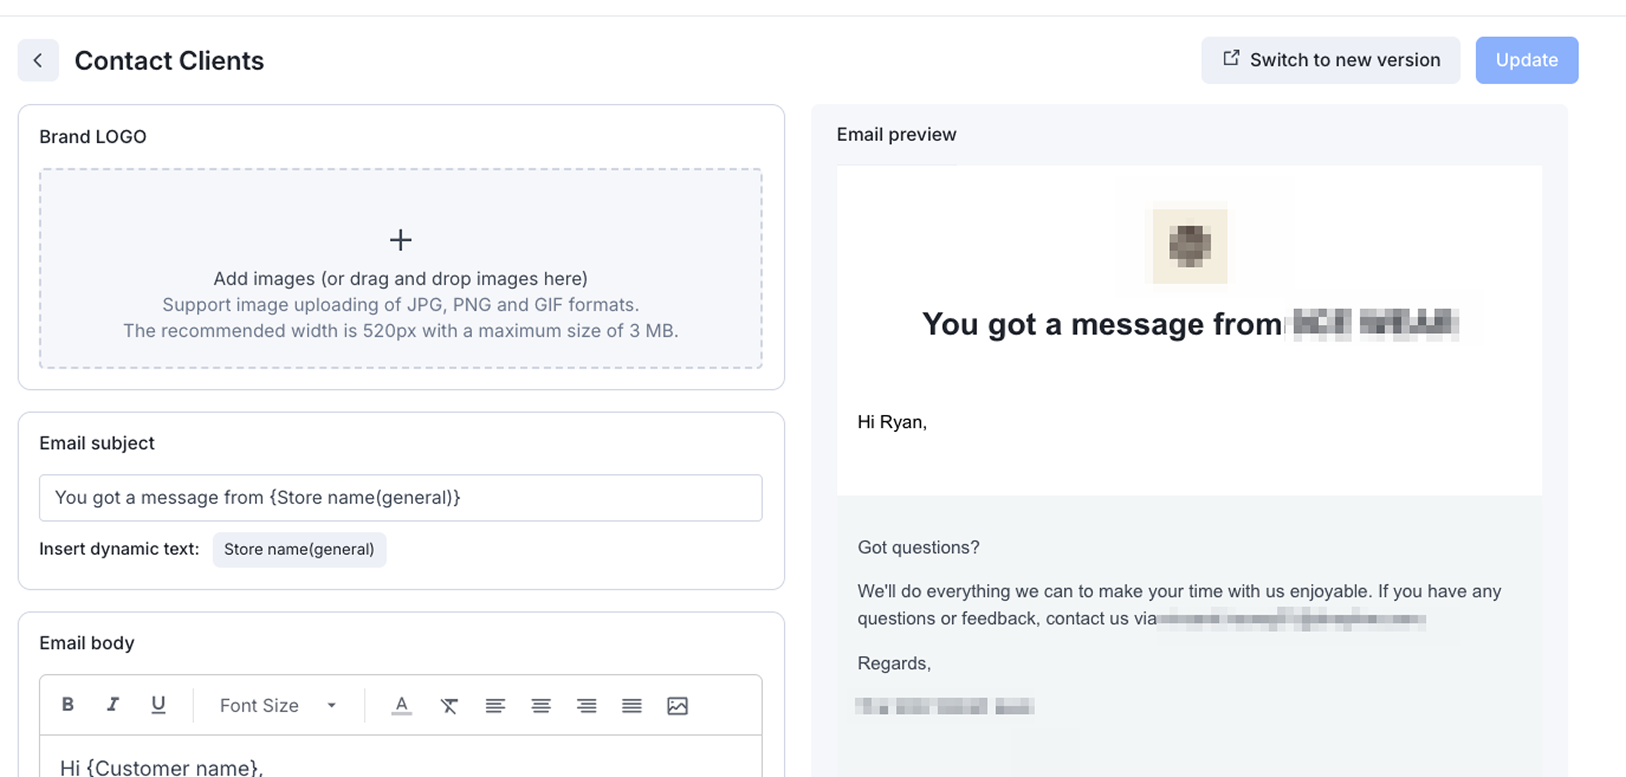Align email body text left
Screen dimensions: 1626x777
coord(495,706)
